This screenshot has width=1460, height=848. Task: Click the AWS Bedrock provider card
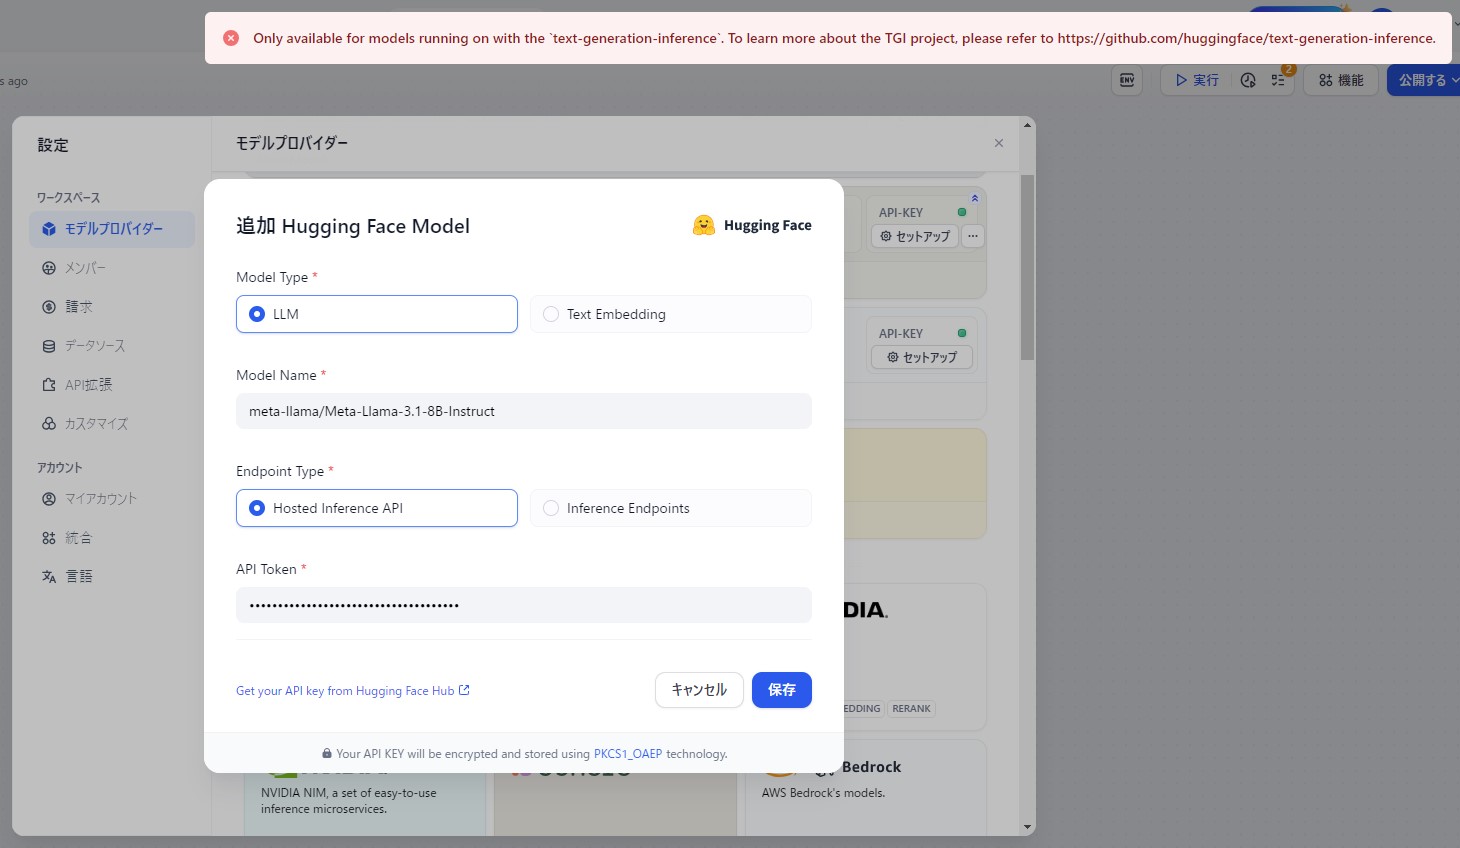click(865, 787)
